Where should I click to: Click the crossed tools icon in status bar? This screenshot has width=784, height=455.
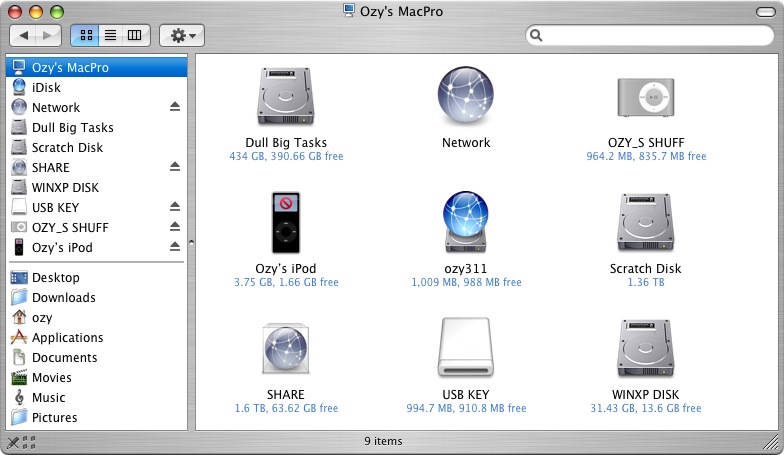[x=13, y=442]
